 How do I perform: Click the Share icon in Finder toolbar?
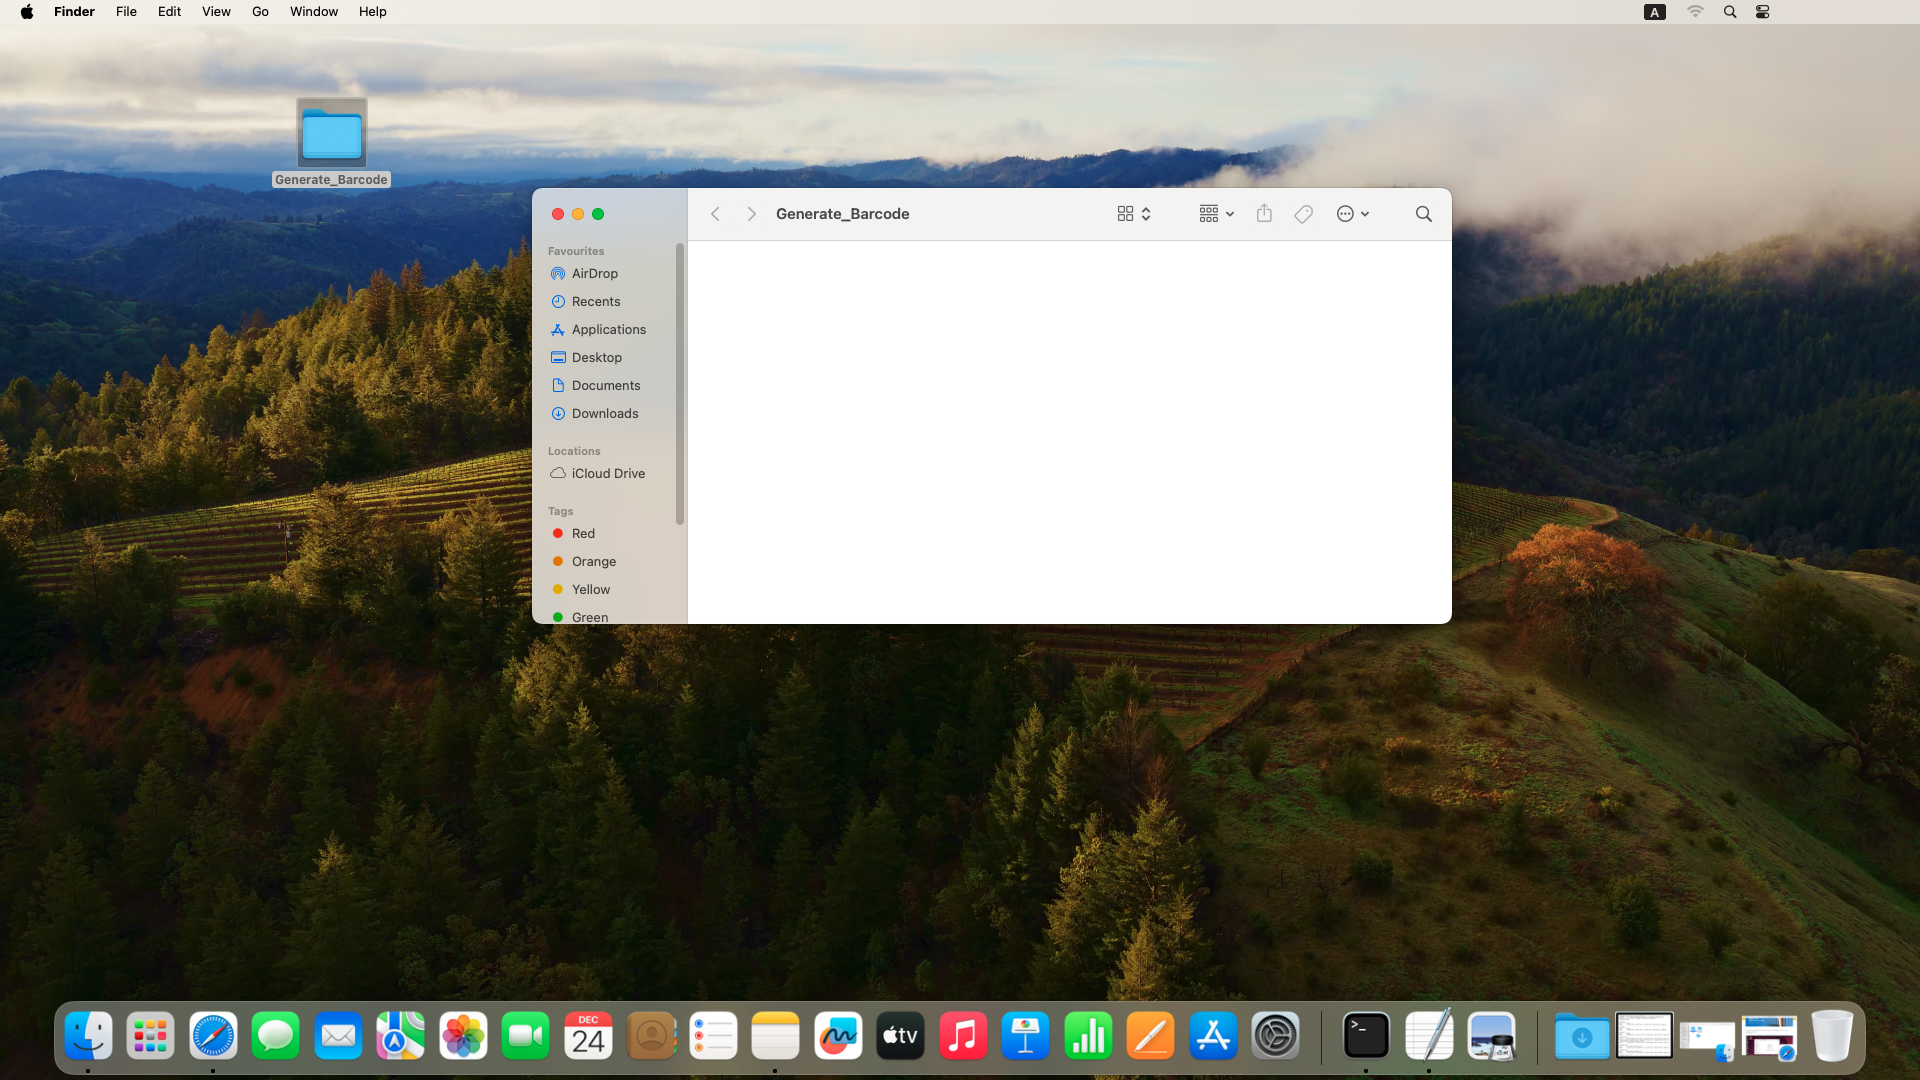(x=1264, y=214)
